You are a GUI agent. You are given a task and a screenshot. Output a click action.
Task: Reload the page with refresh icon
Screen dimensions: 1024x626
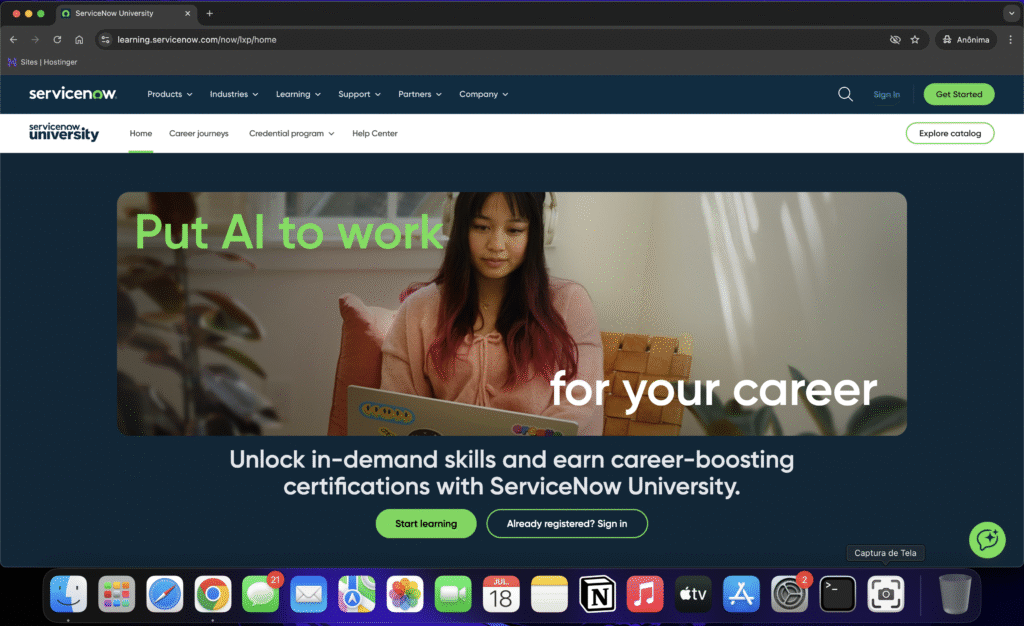57,40
